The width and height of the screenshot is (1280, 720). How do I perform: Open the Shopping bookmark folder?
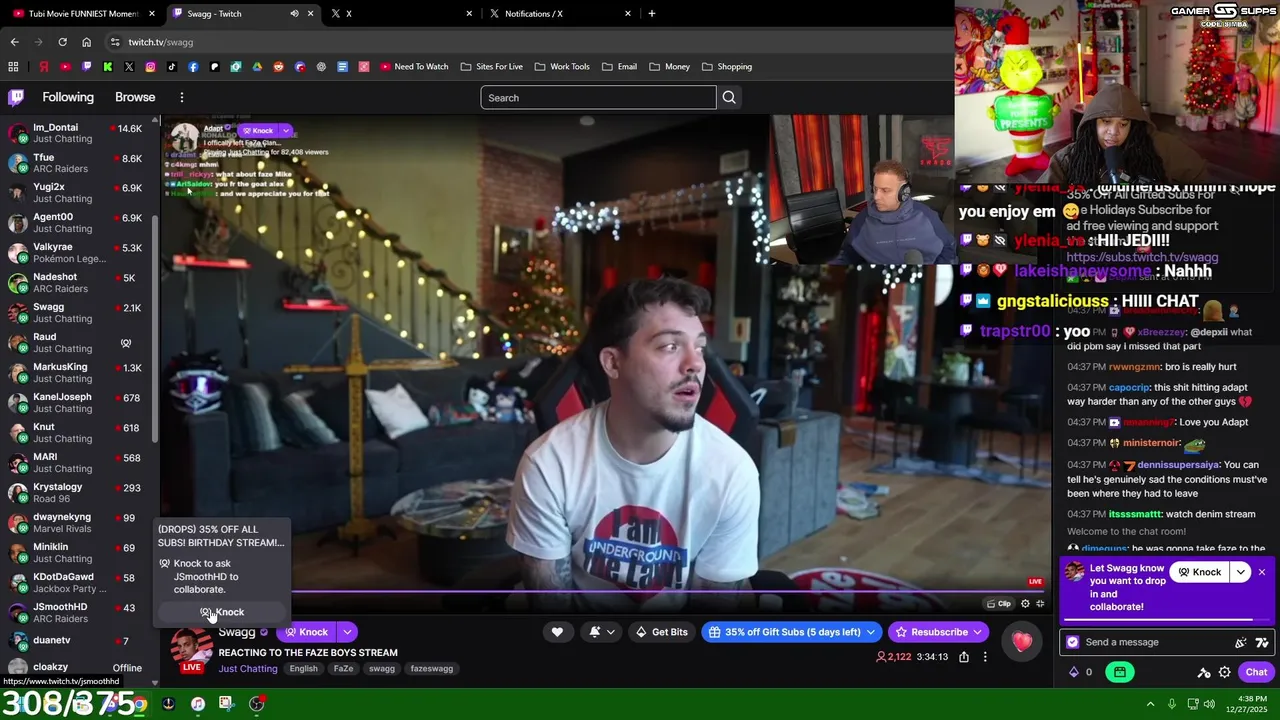point(727,67)
